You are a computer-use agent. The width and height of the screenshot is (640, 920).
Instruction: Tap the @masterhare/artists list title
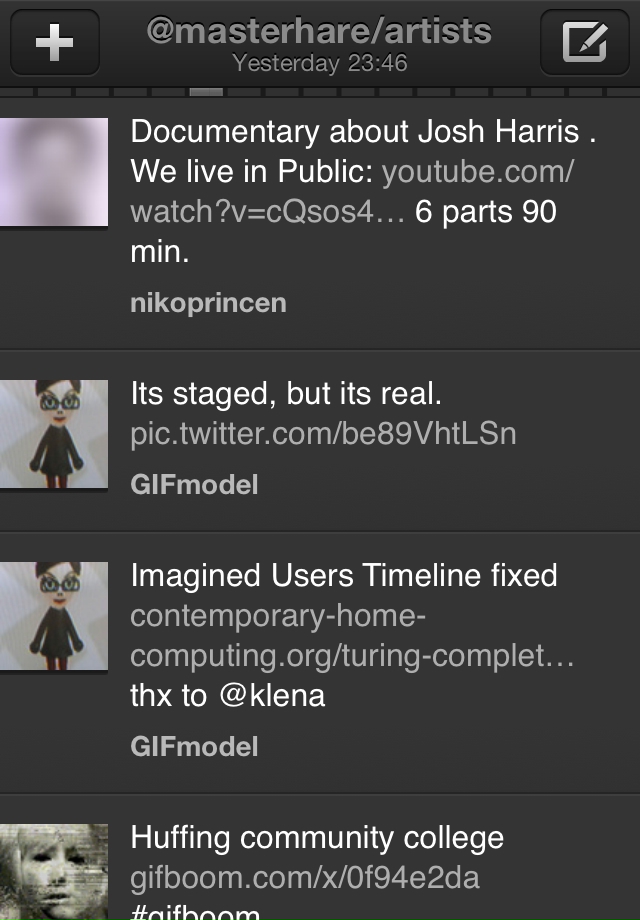319,31
